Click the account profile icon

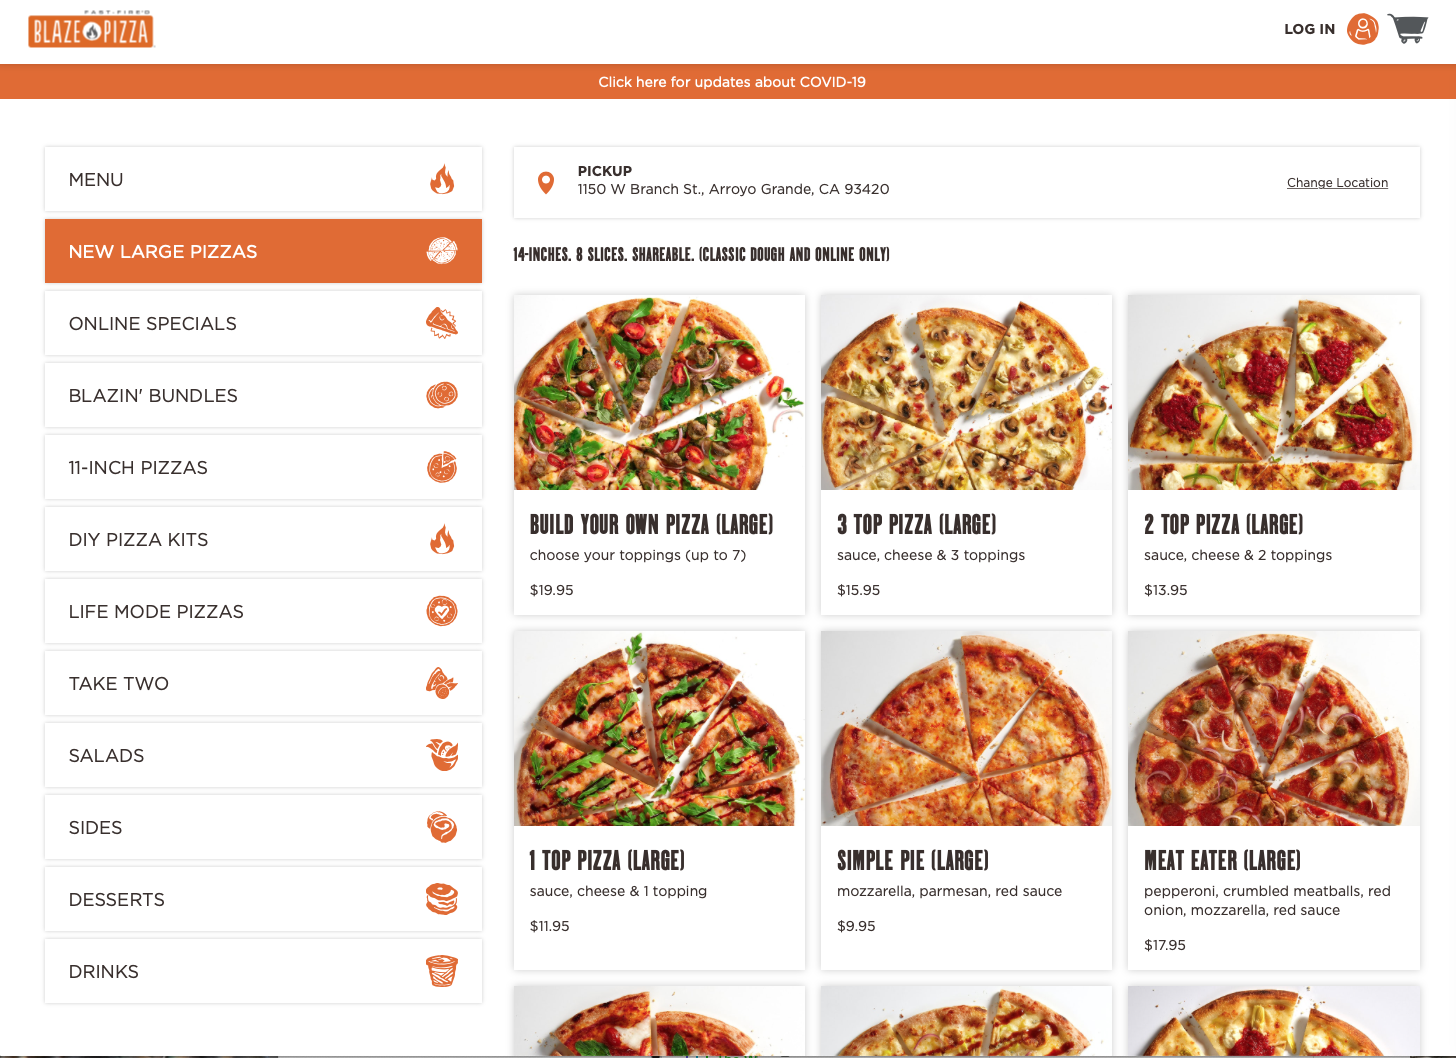1362,29
